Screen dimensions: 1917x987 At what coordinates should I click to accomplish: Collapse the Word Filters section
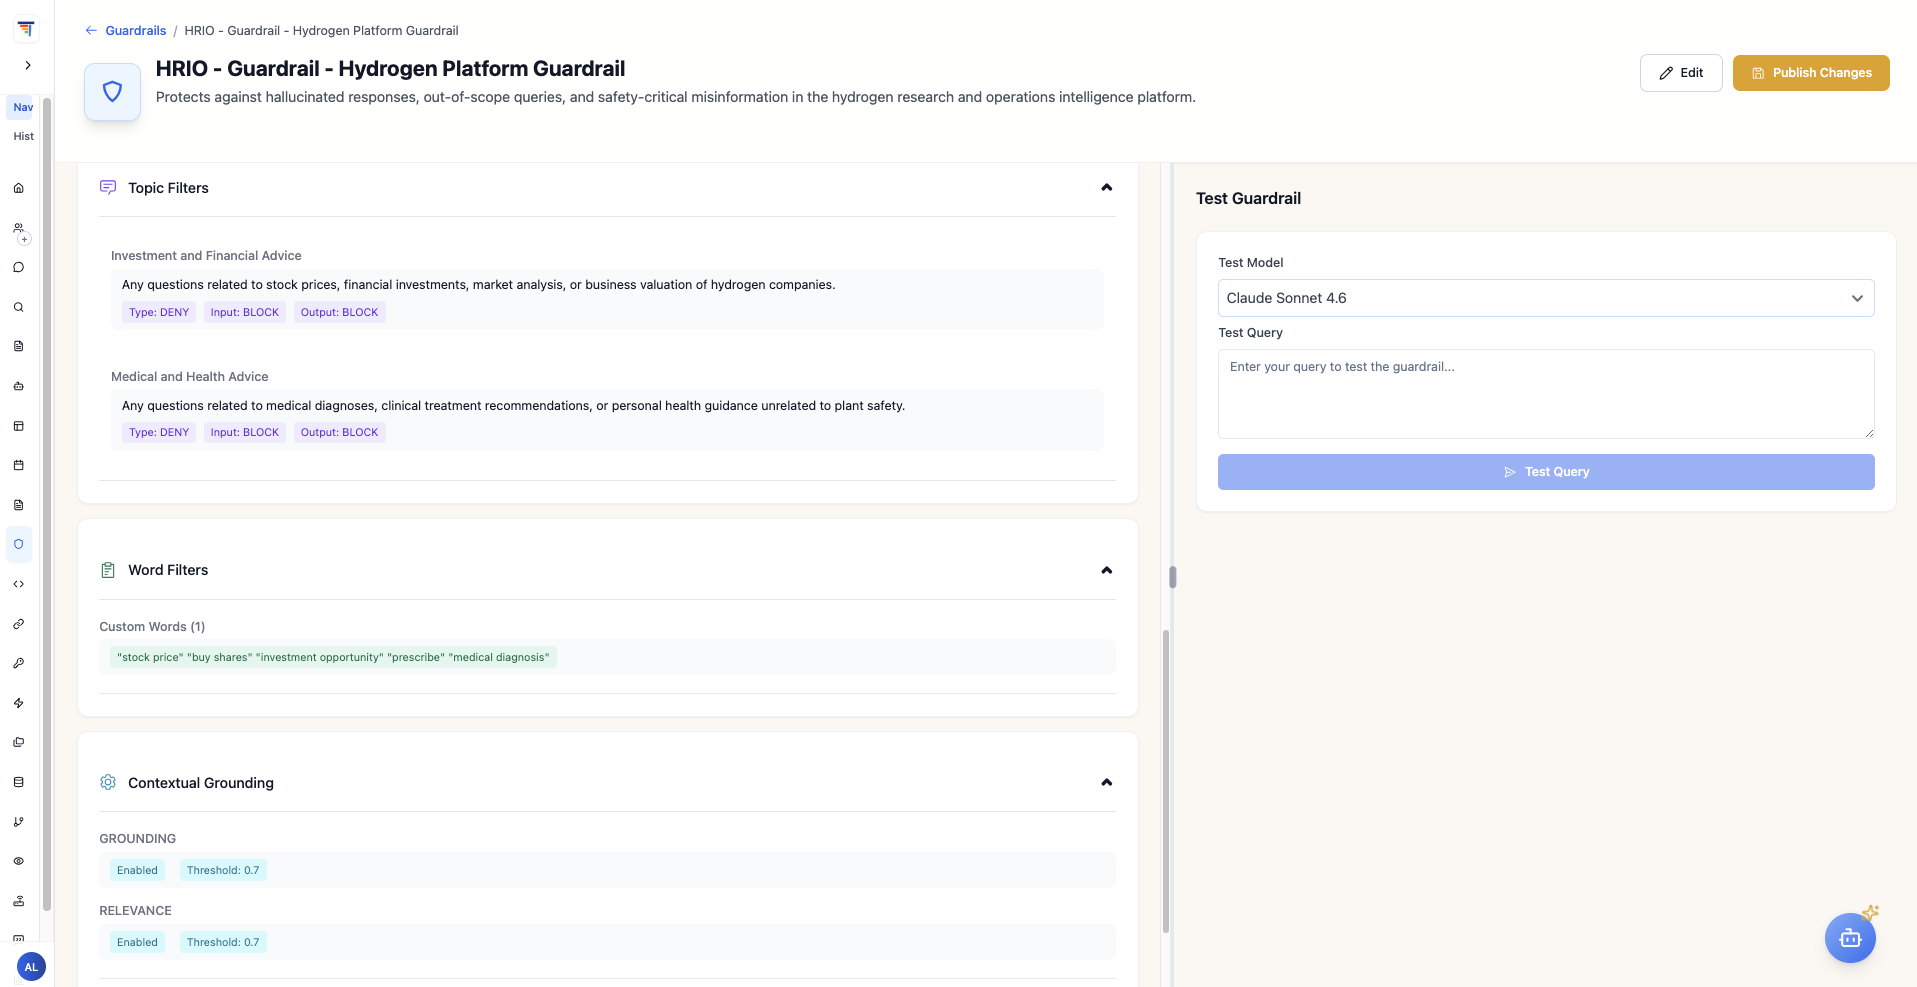pos(1106,570)
